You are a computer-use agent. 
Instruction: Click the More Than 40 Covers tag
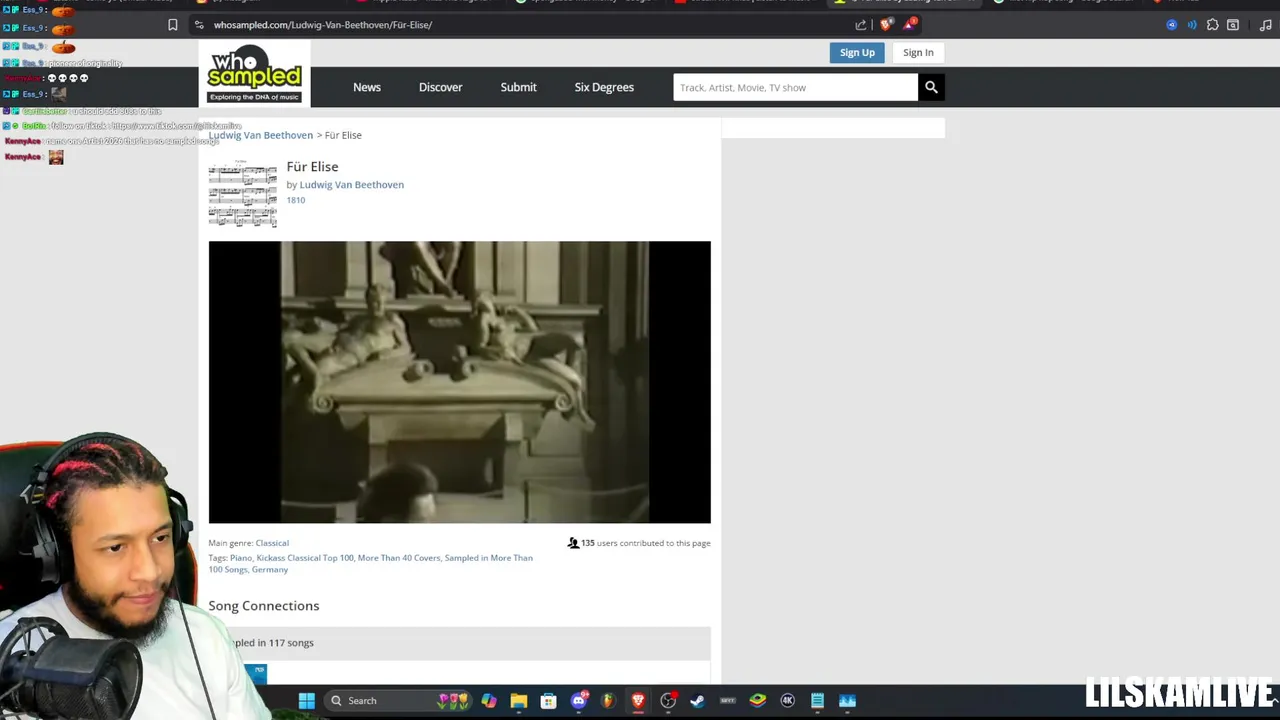tap(399, 558)
